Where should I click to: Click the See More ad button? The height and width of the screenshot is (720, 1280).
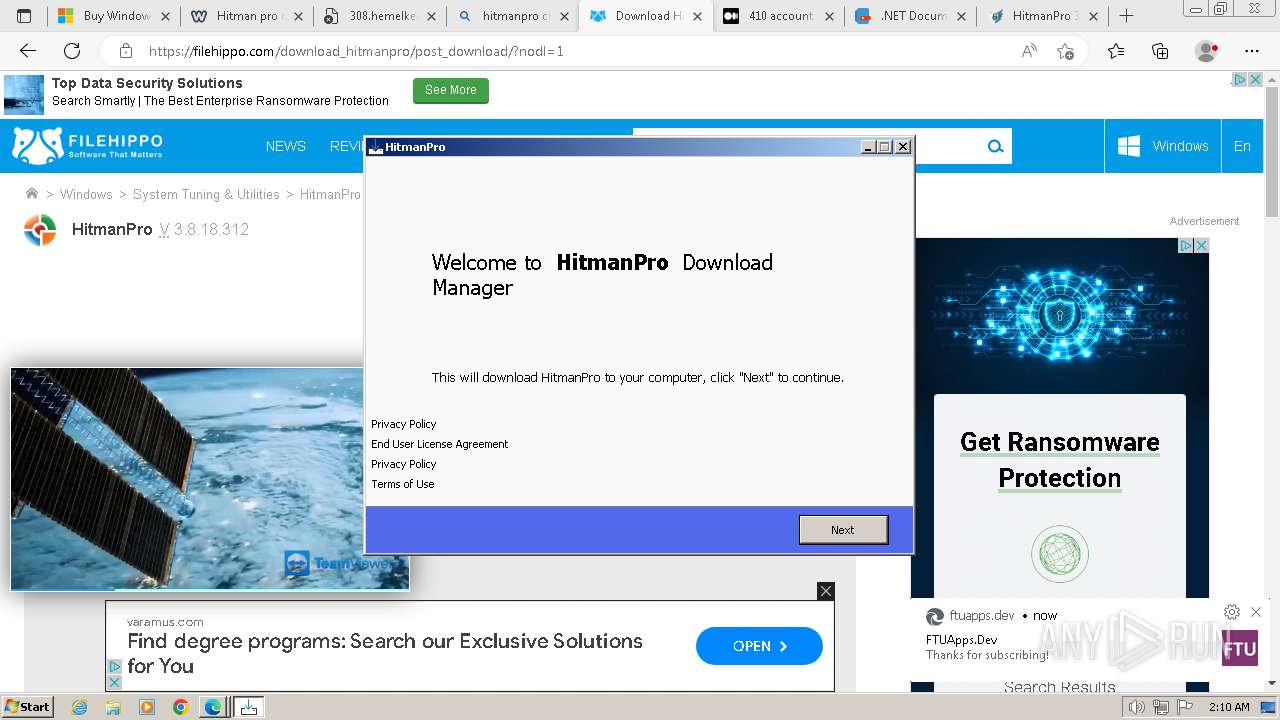pyautogui.click(x=451, y=90)
